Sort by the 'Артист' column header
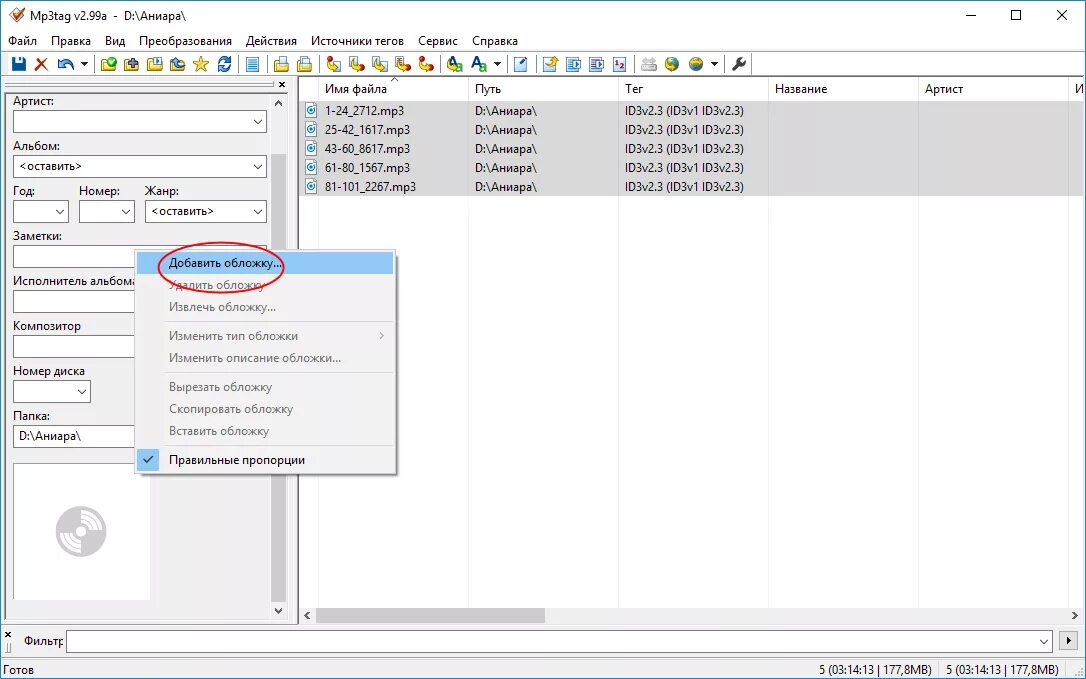The width and height of the screenshot is (1086, 679). tap(994, 89)
